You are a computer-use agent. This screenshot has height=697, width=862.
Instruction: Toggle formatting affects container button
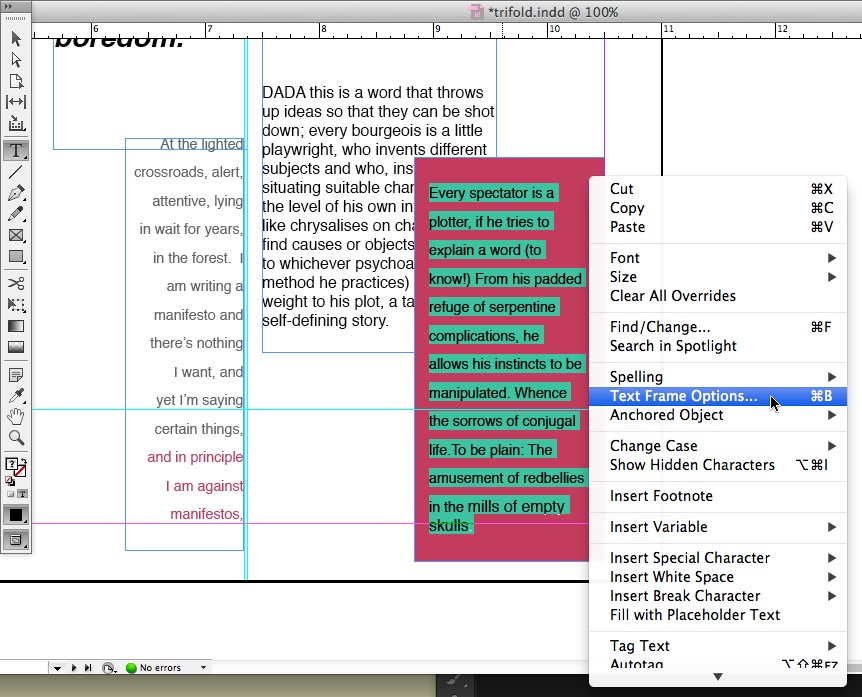click(11, 494)
